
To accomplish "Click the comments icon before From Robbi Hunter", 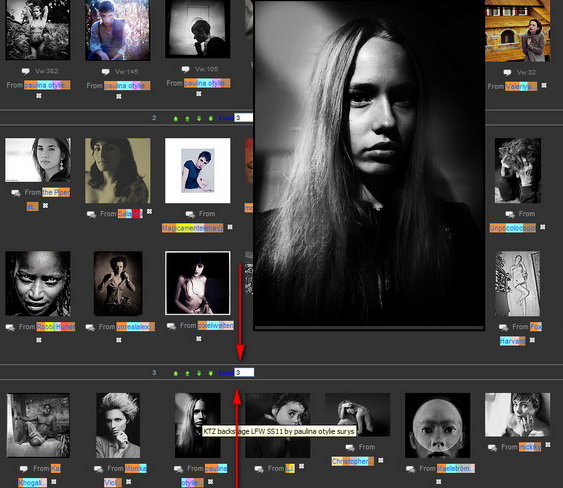I will (10, 327).
